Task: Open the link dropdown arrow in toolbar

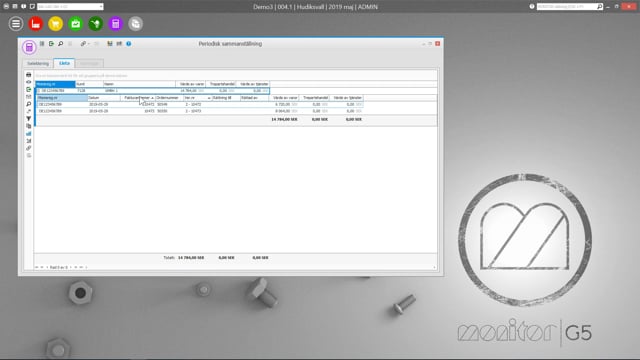Action: (x=89, y=44)
